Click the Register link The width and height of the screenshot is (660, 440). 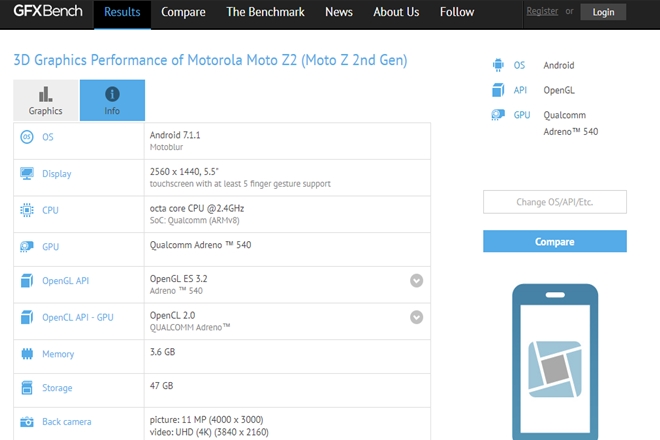542,11
